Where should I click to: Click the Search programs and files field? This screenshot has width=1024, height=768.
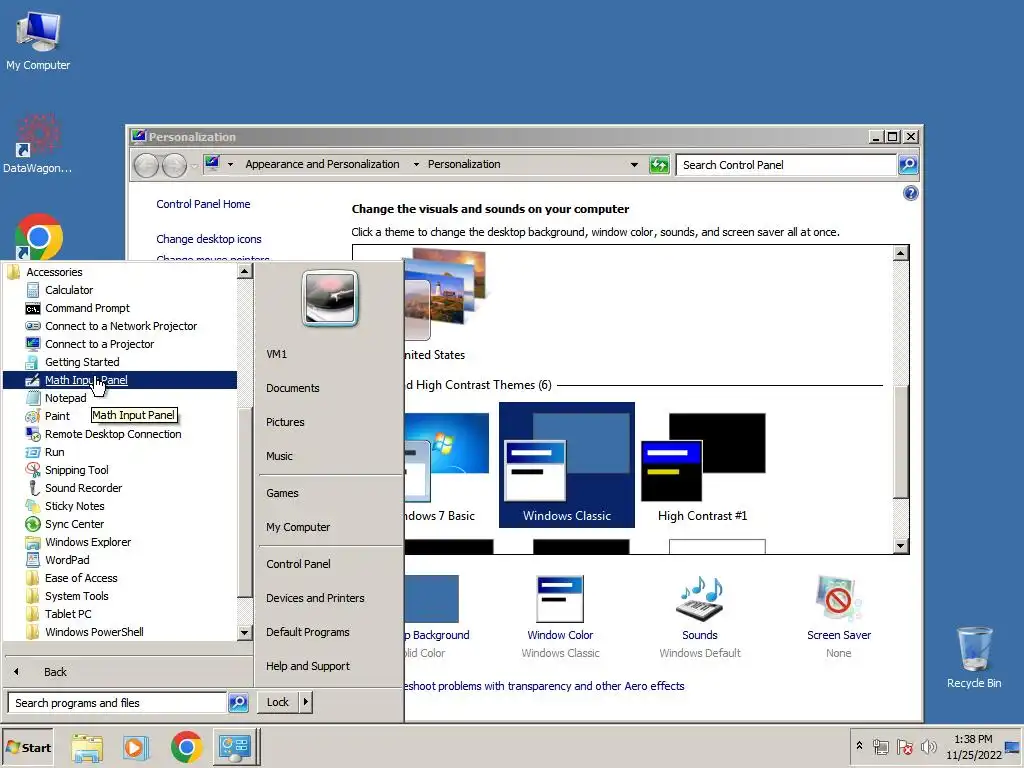[x=118, y=703]
